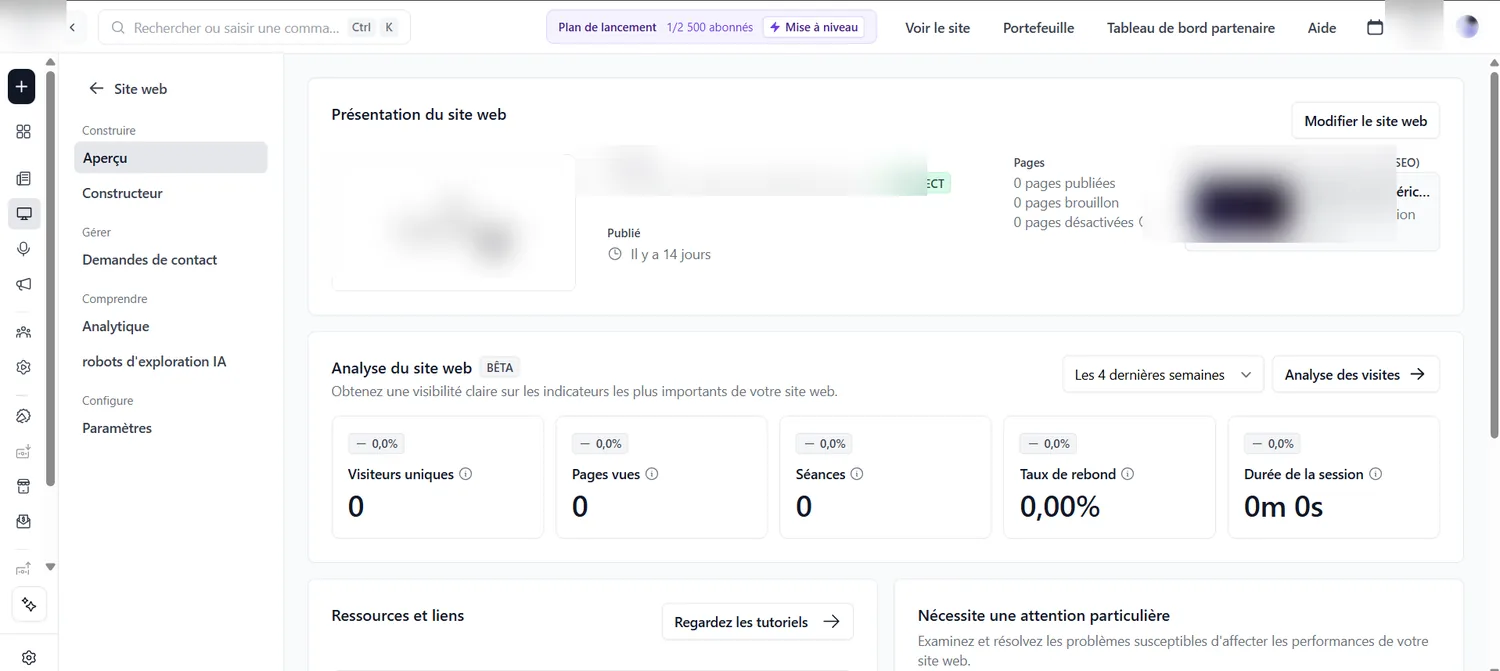Click the Analyse des visites button
The image size is (1500, 671).
click(x=1355, y=375)
